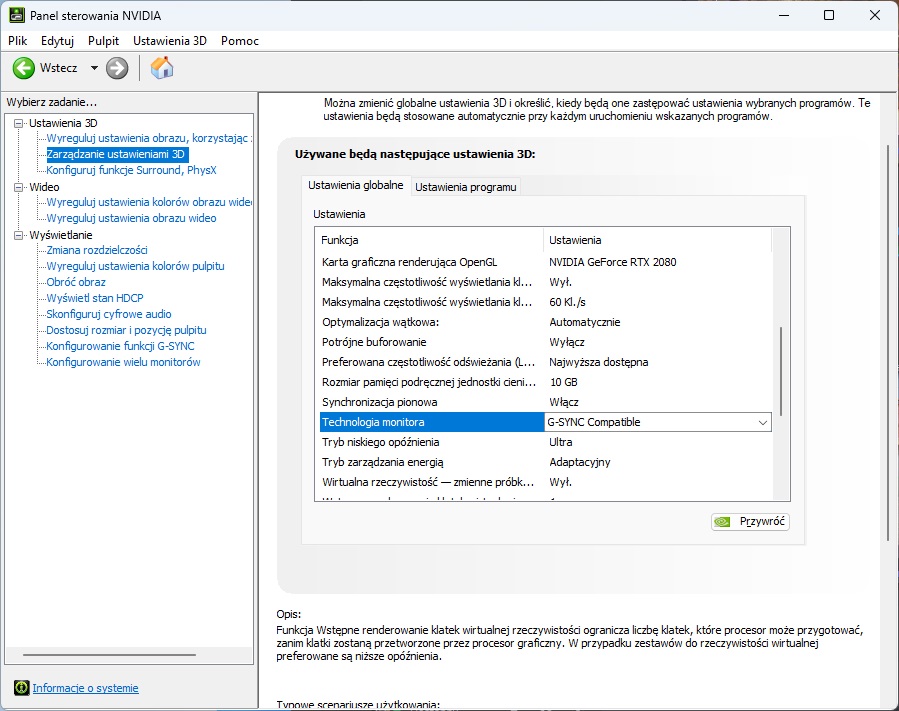This screenshot has width=899, height=711.
Task: Click the Funkcja column header
Action: tap(429, 240)
